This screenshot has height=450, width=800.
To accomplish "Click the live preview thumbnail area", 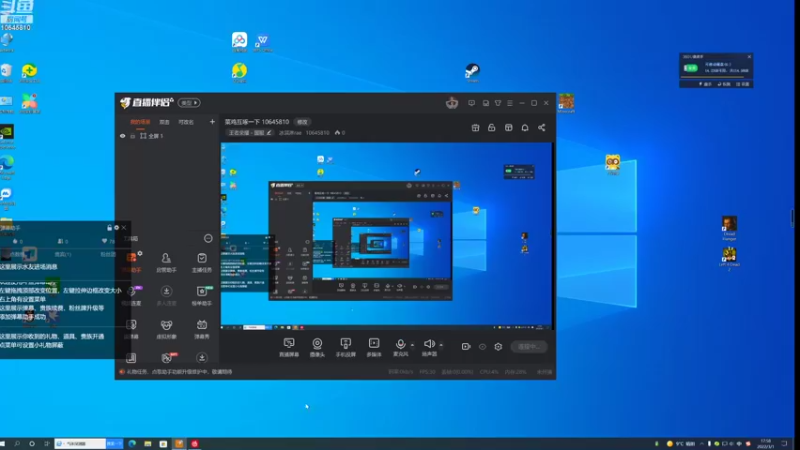I will click(x=386, y=236).
